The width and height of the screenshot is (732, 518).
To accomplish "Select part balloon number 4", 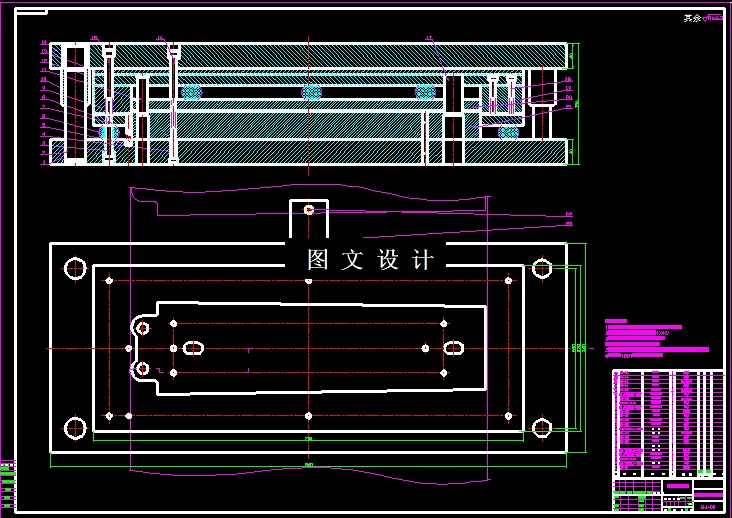I will coord(43,134).
